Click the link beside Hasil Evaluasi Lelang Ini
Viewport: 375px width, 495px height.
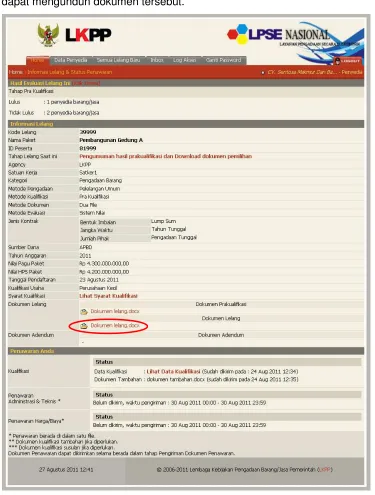point(86,83)
